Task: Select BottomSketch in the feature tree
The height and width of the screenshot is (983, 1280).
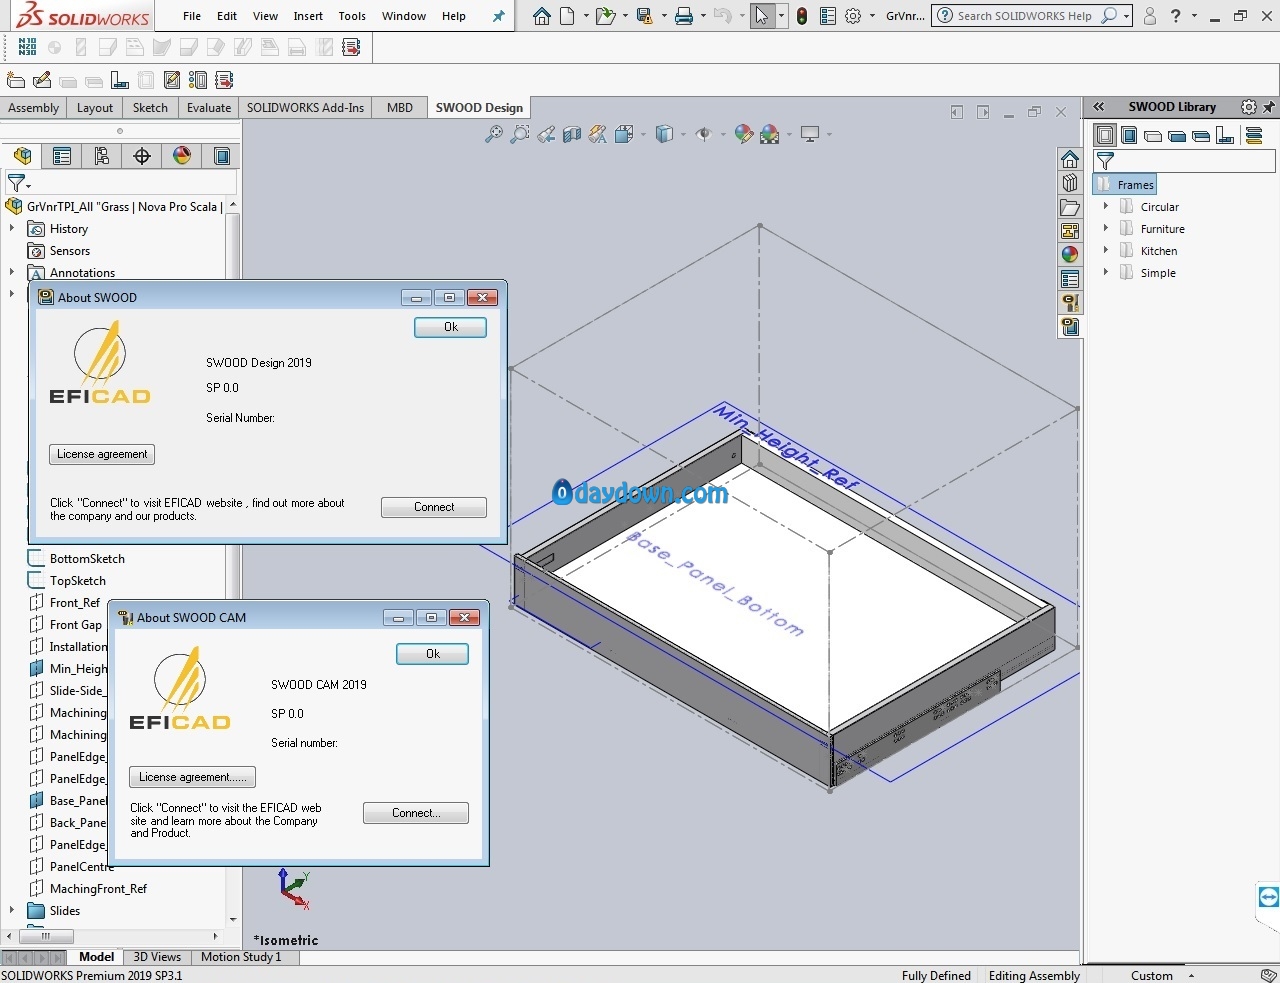Action: (87, 559)
